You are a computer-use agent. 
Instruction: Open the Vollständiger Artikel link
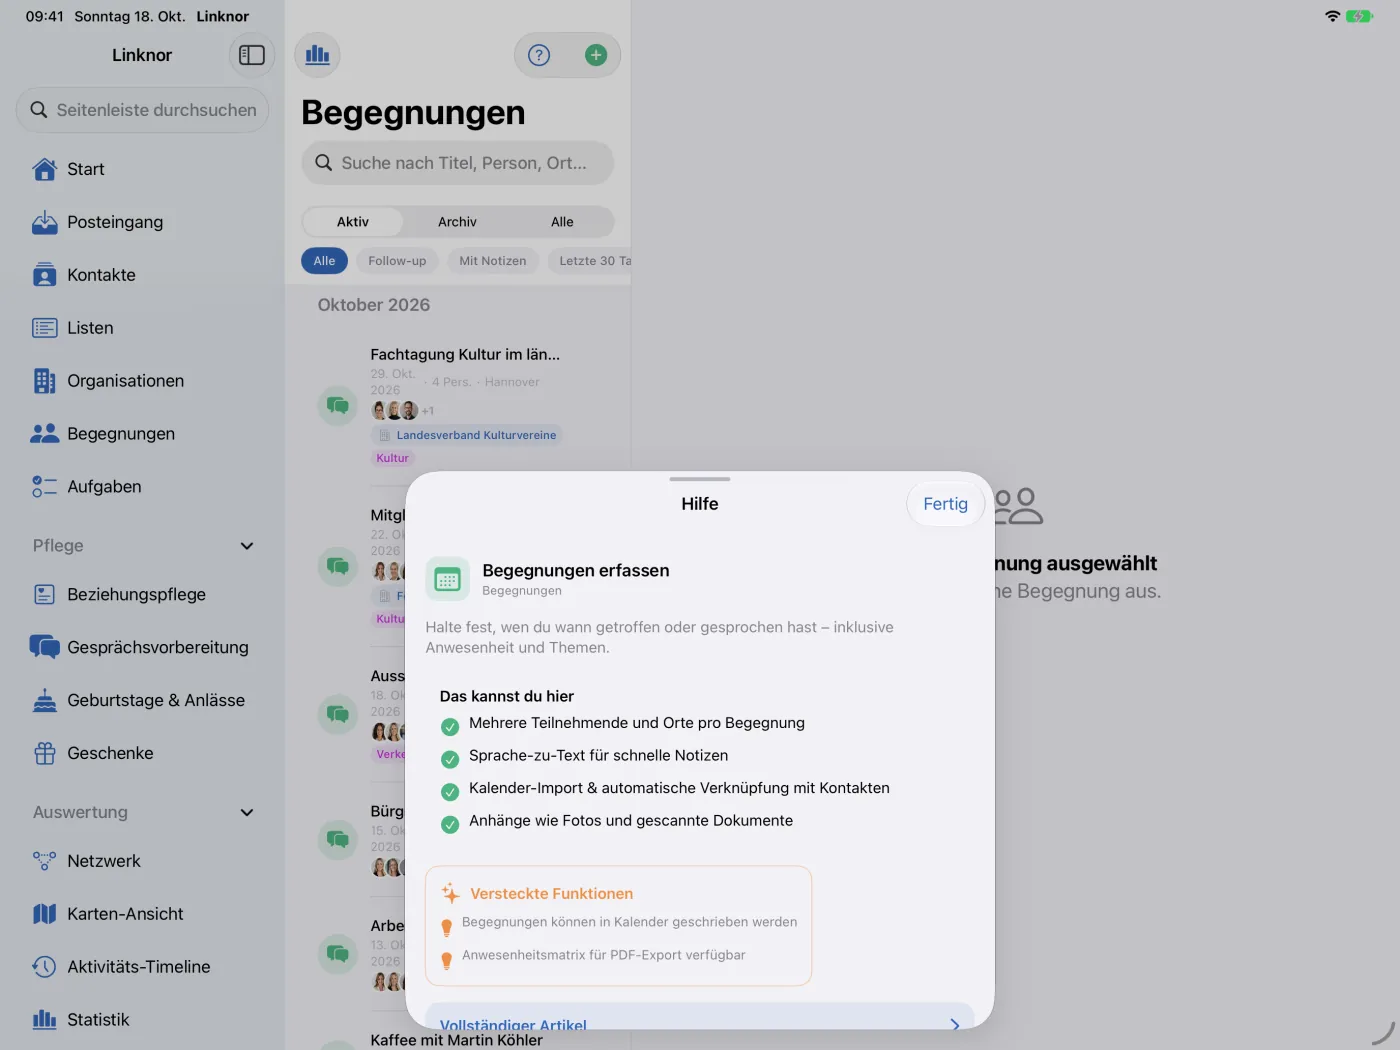(700, 1019)
